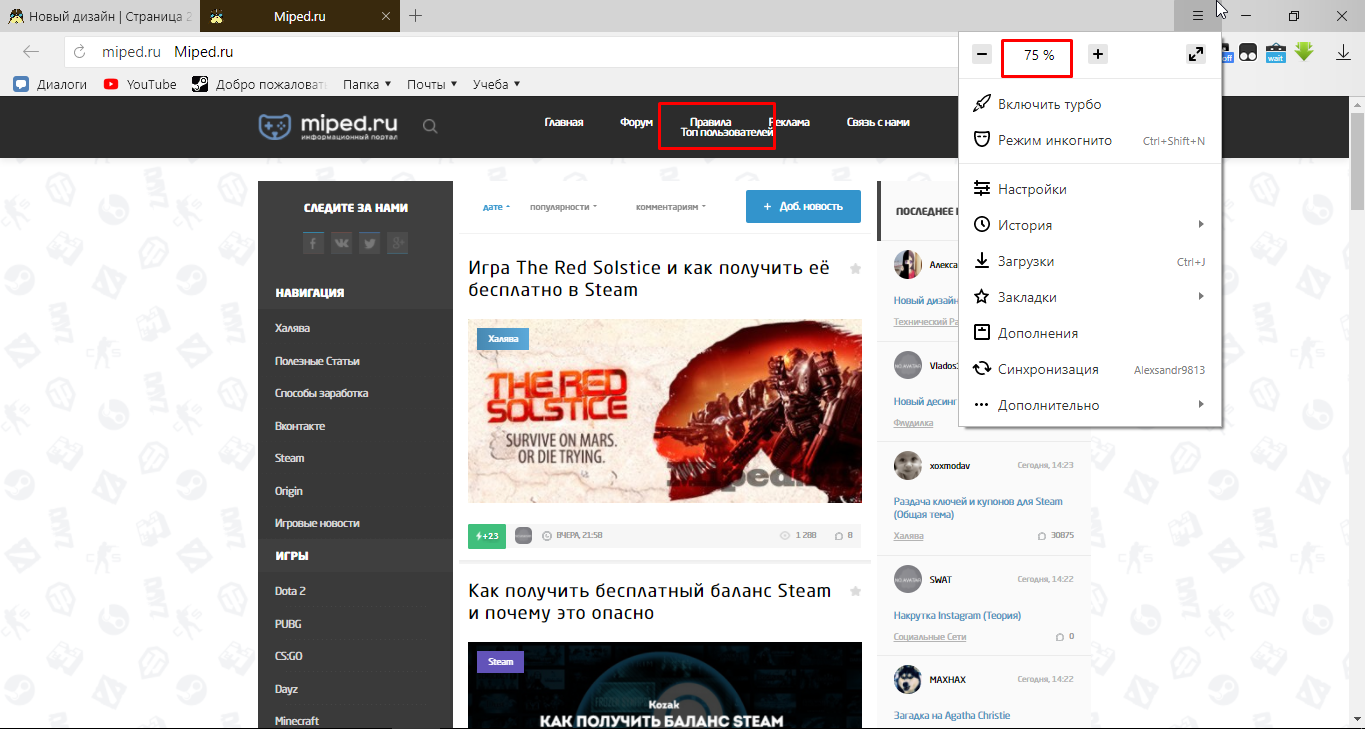Focus the address bar showing miped.ru
The height and width of the screenshot is (729, 1365).
[510, 52]
